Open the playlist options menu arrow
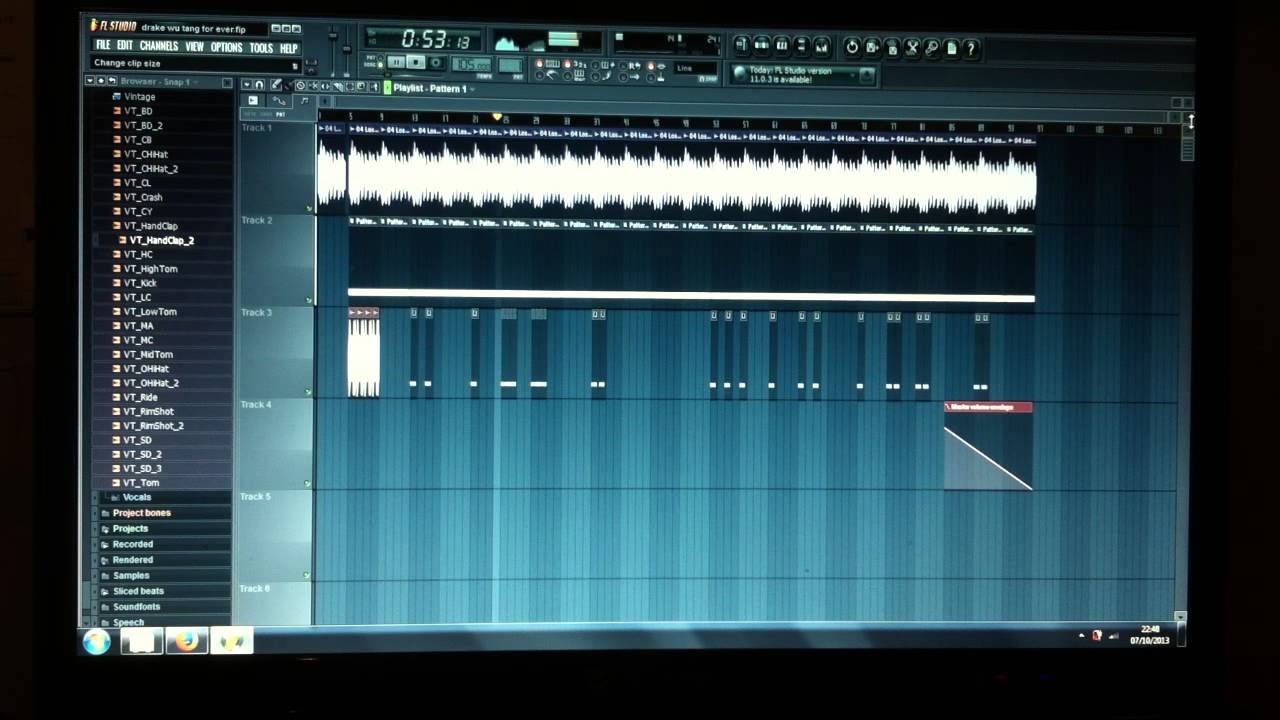 (x=247, y=86)
